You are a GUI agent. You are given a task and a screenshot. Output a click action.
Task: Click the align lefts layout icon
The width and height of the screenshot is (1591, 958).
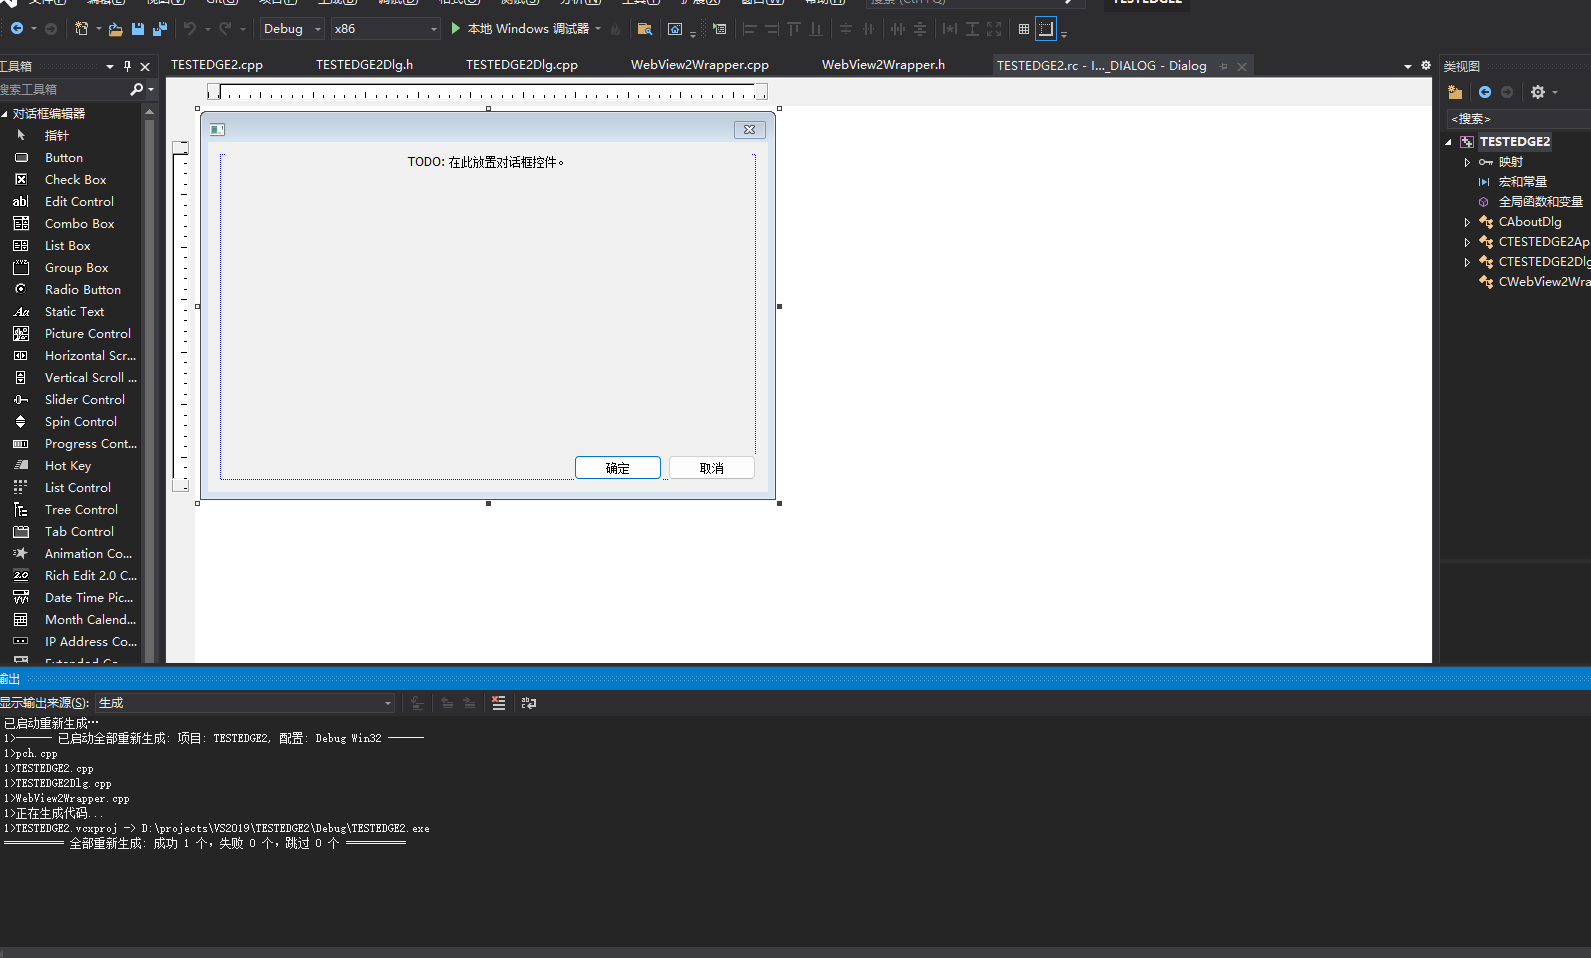(x=749, y=29)
